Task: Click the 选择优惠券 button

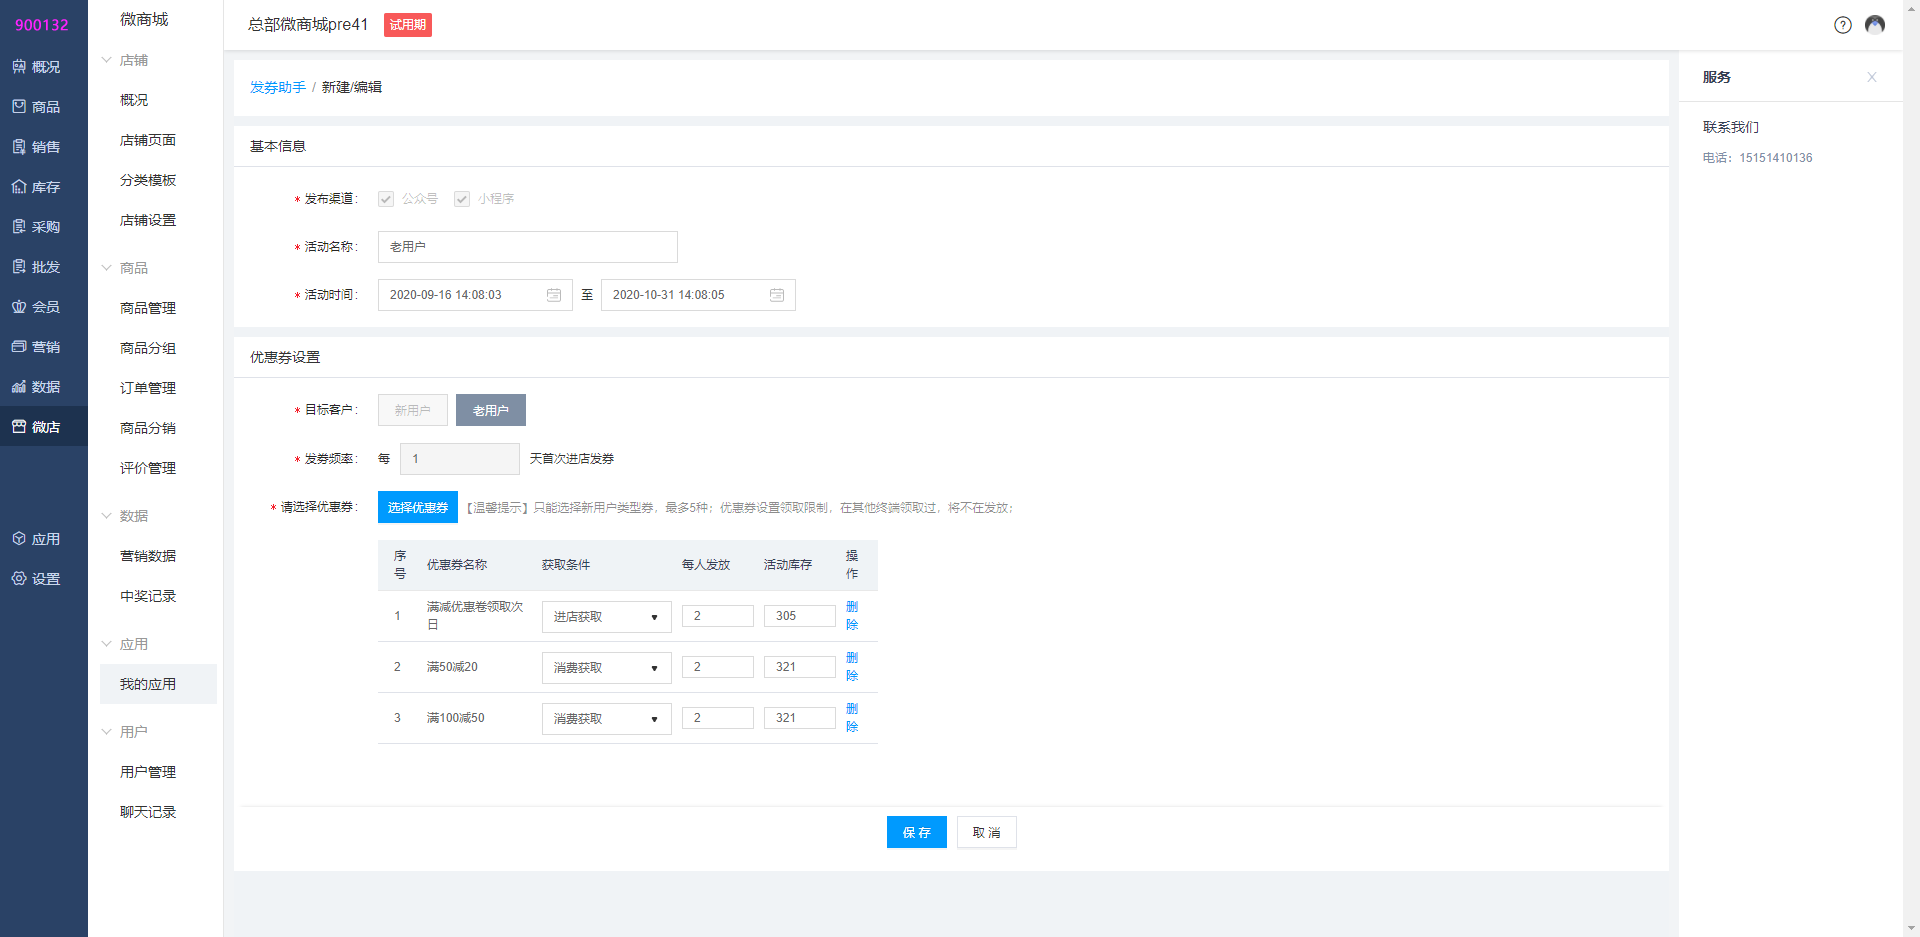Action: 417,507
